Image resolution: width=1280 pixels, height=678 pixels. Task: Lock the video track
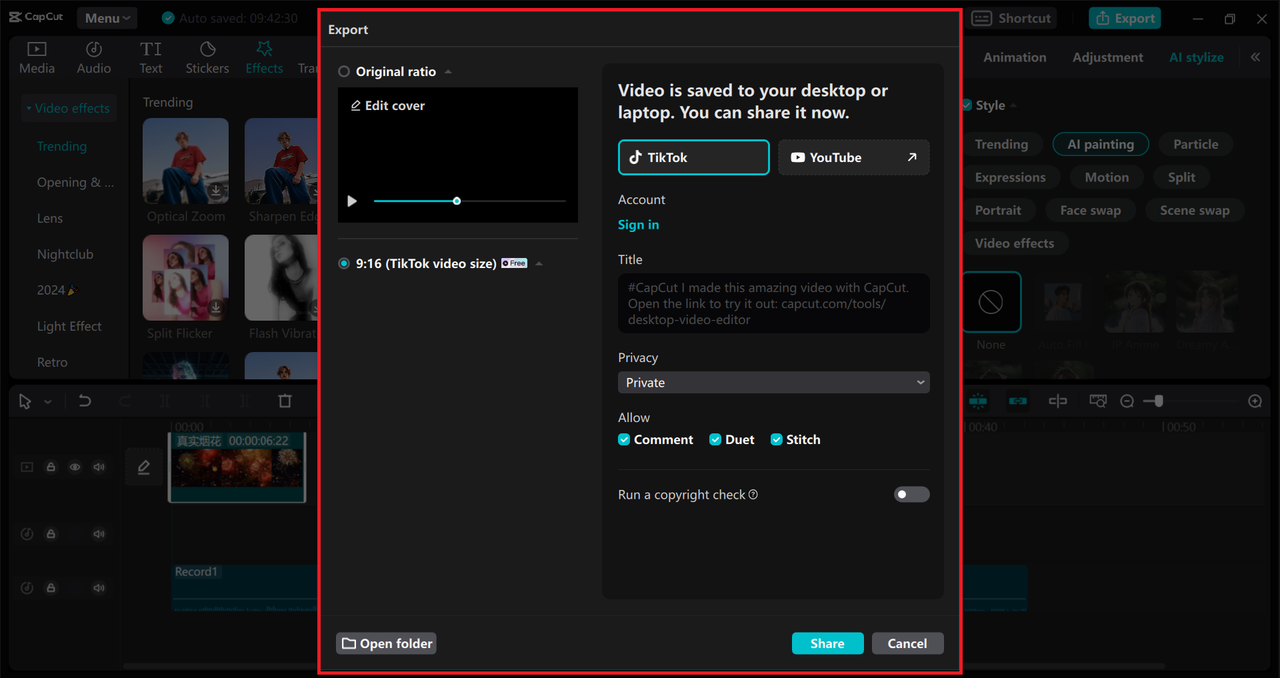coord(51,467)
